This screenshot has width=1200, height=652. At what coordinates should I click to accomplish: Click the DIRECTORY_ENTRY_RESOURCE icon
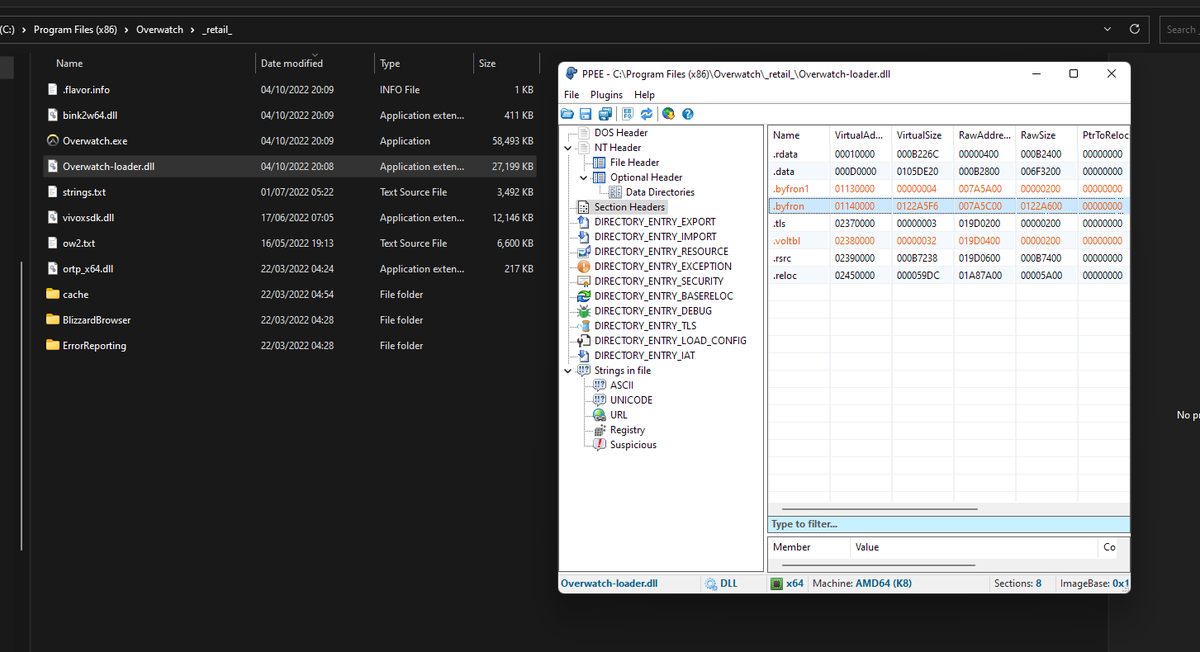click(584, 252)
